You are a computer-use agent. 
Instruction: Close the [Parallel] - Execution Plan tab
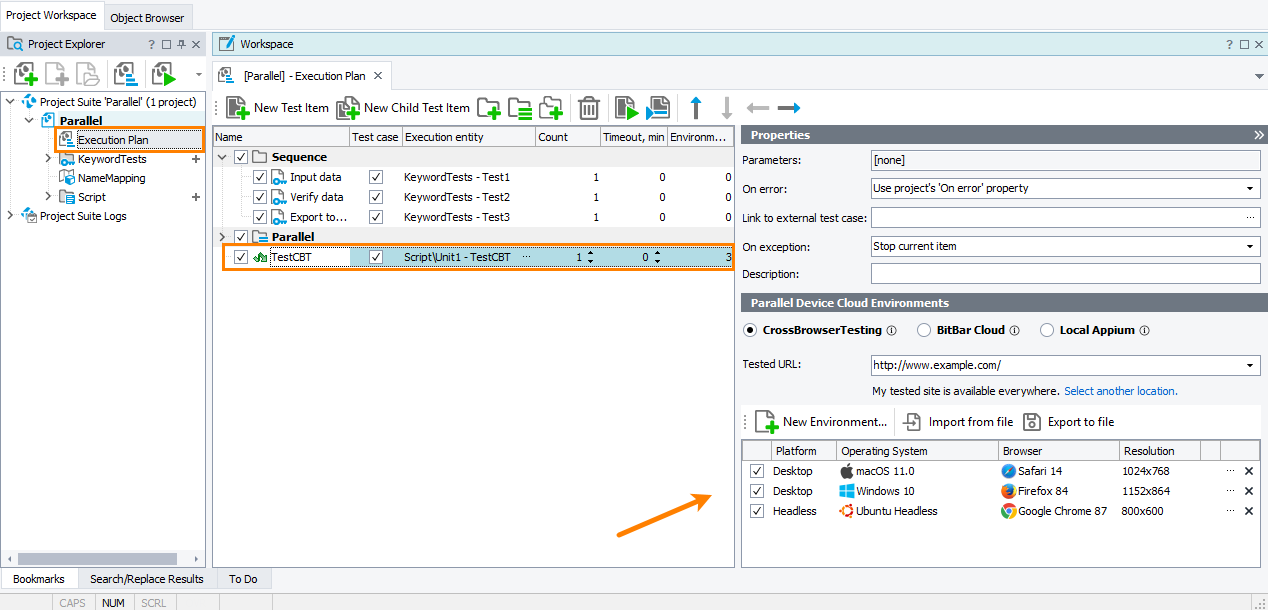tap(377, 75)
